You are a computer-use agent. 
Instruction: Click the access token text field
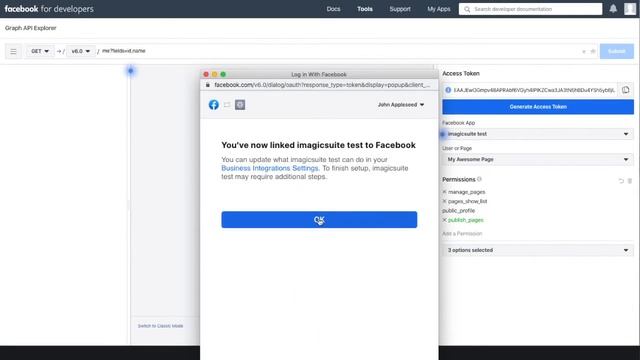coord(534,90)
